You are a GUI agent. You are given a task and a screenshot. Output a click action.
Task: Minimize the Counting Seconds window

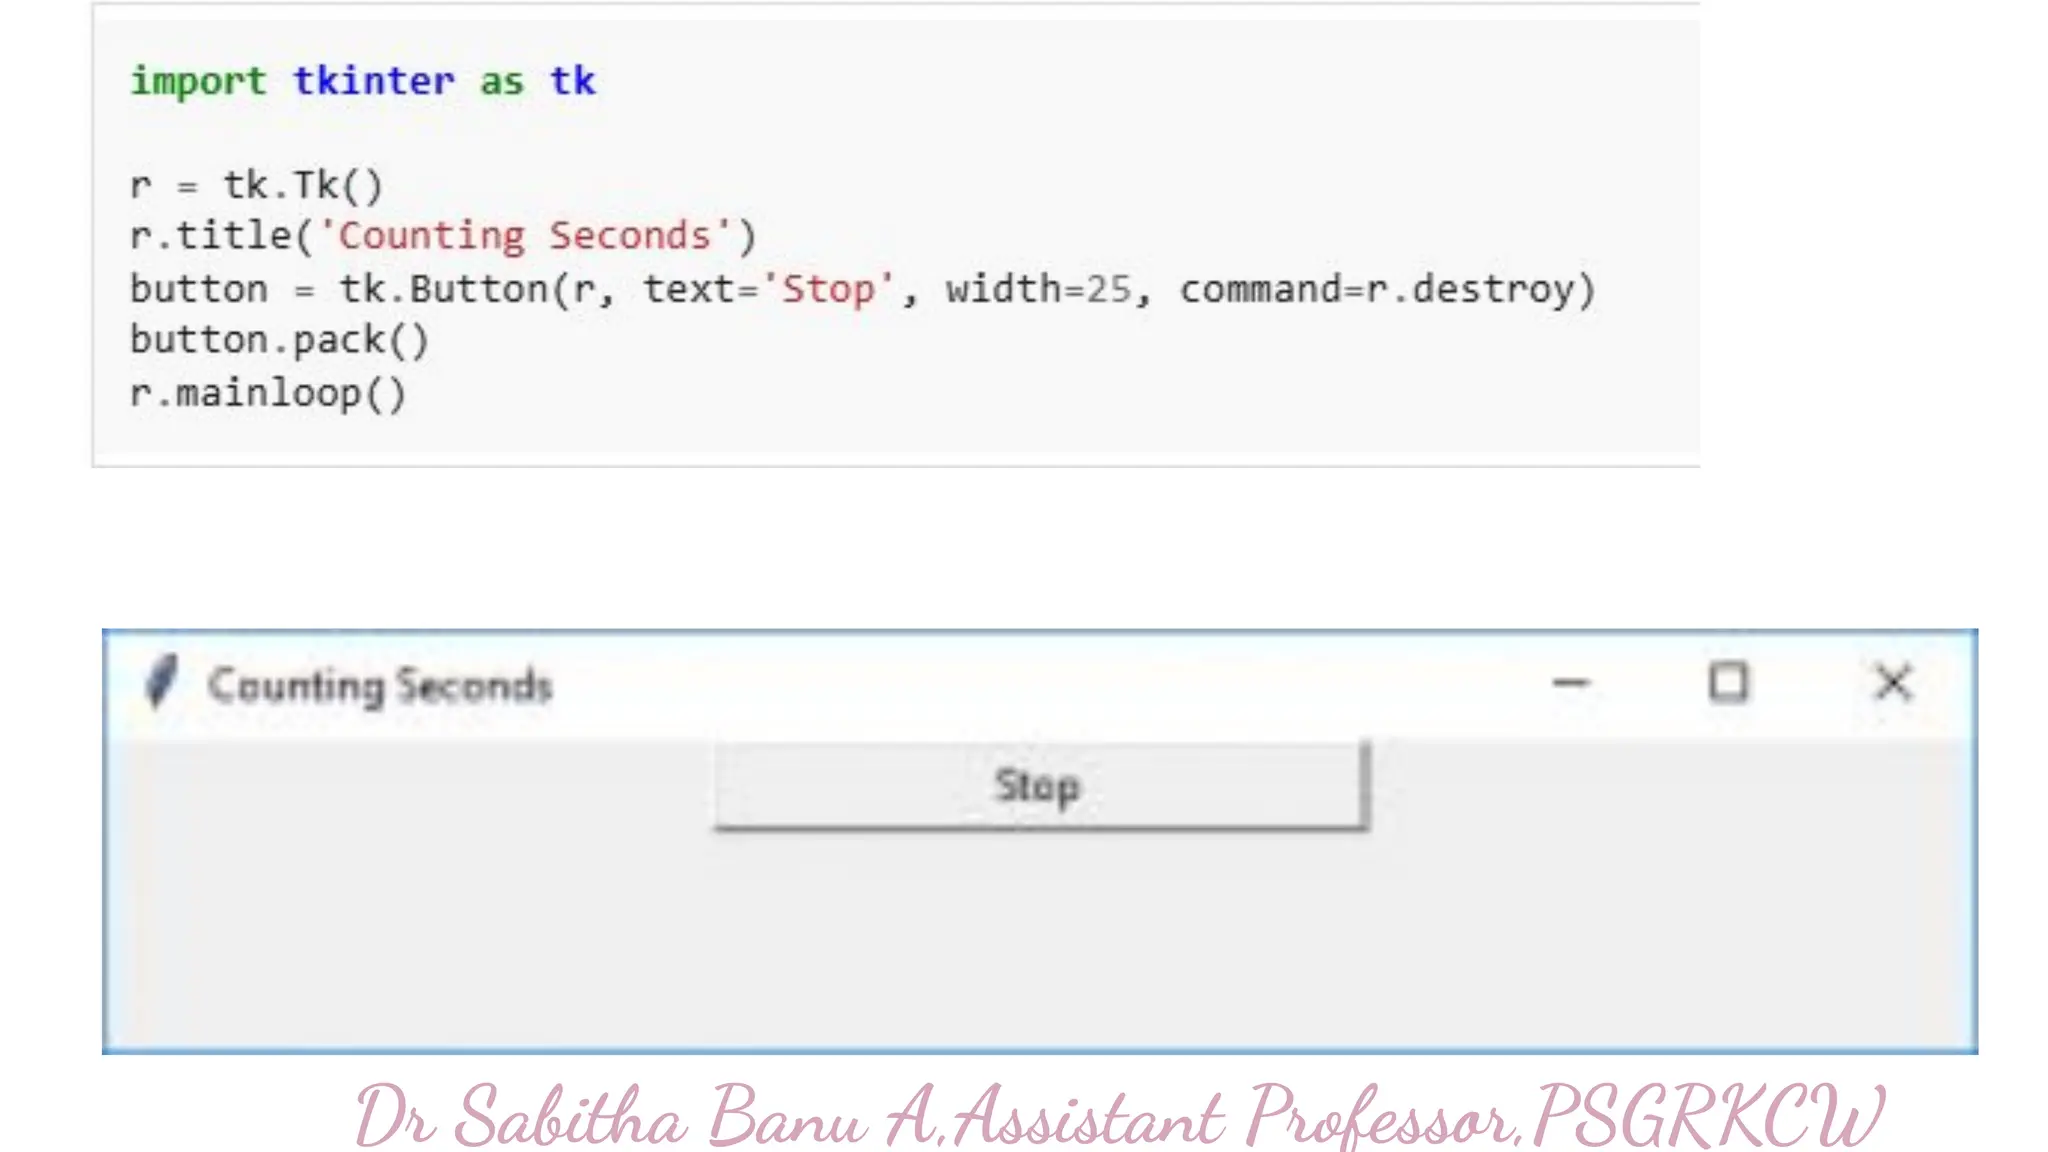click(x=1571, y=684)
